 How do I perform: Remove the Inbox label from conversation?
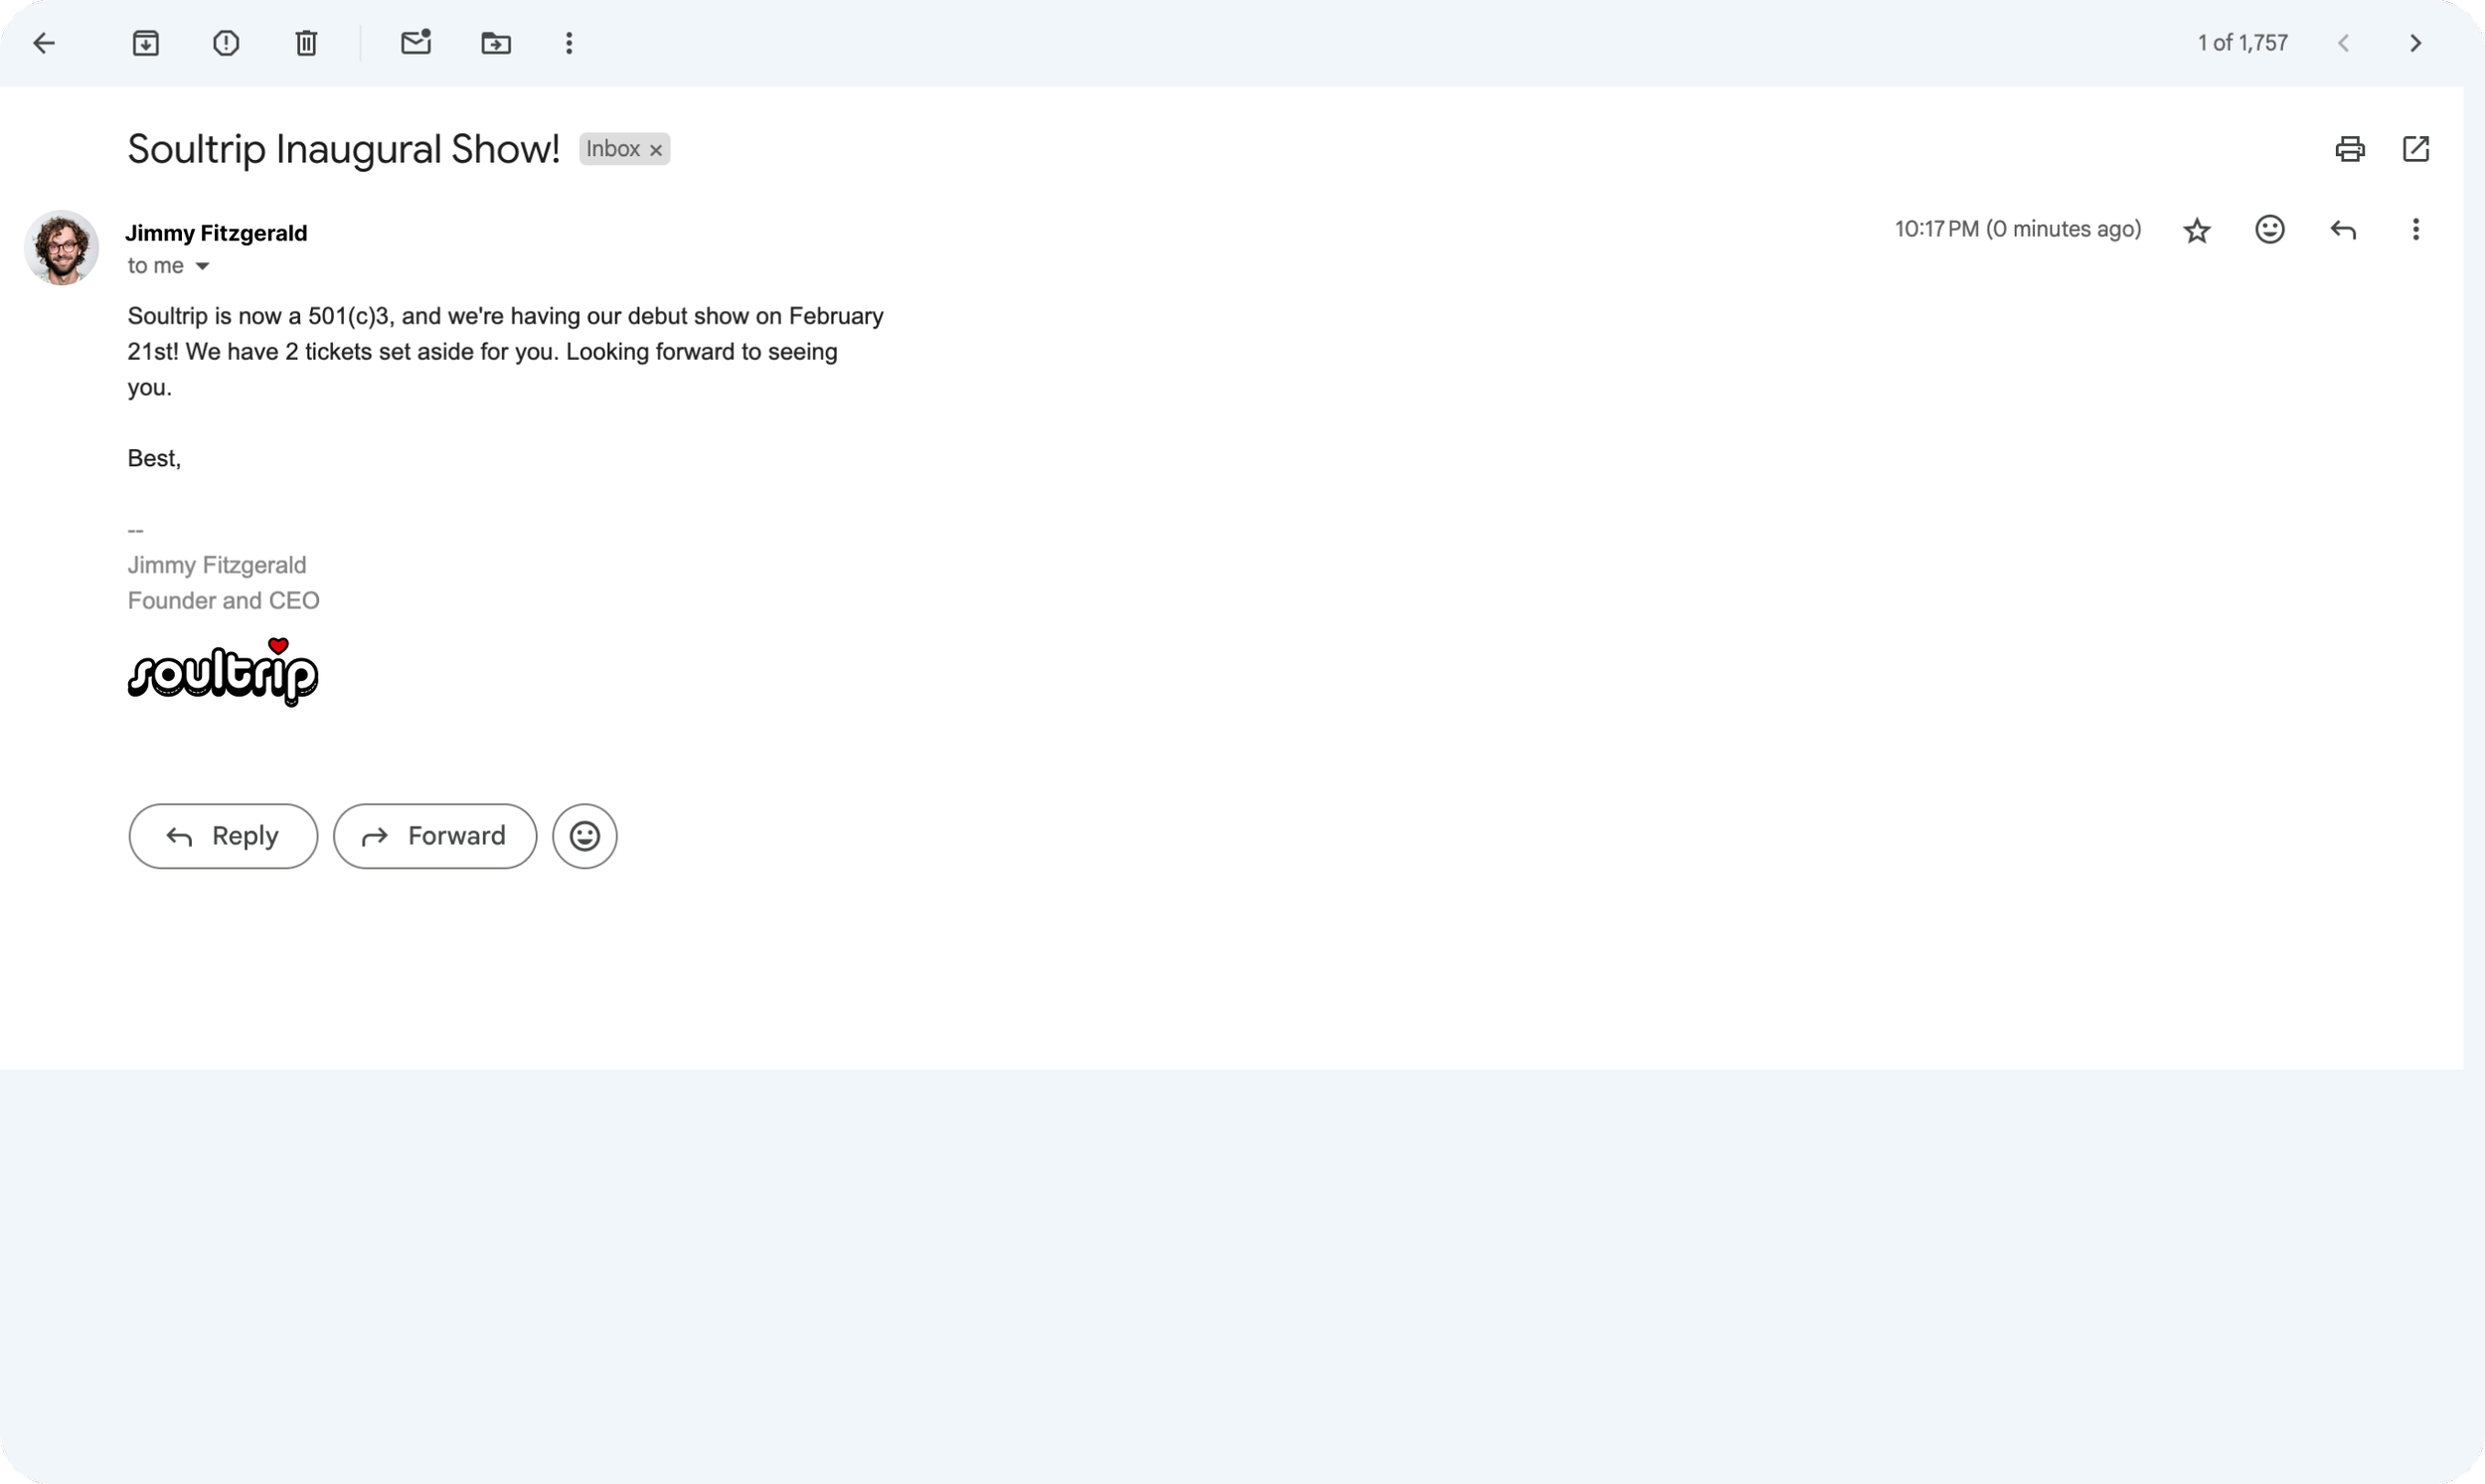pyautogui.click(x=656, y=150)
